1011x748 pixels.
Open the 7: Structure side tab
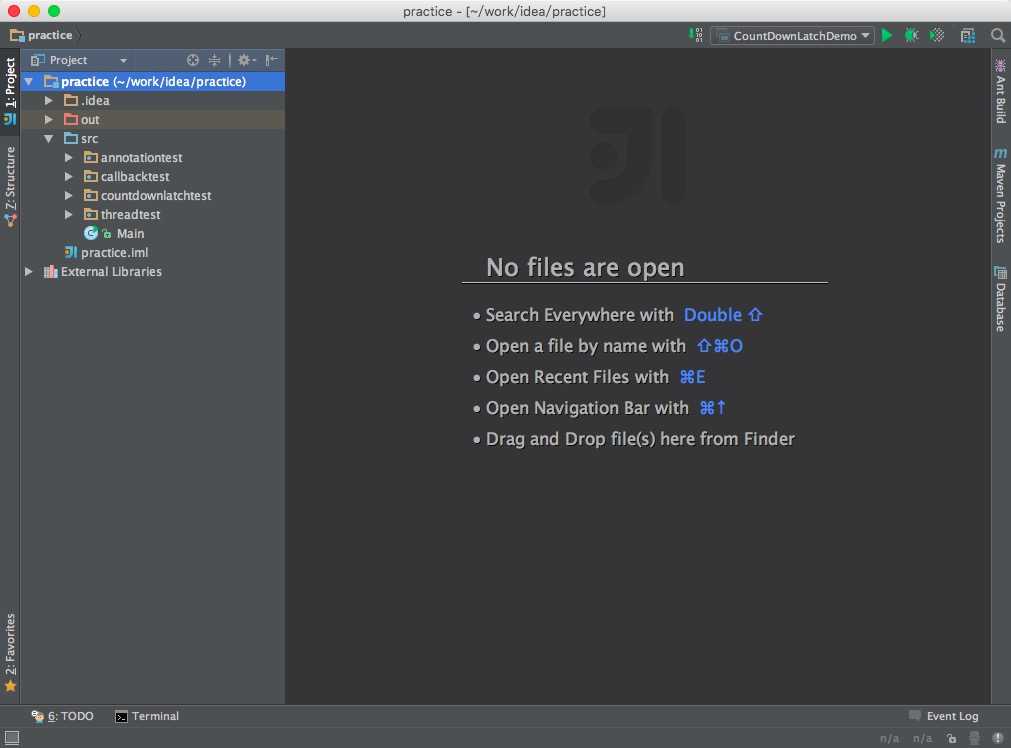coord(10,187)
